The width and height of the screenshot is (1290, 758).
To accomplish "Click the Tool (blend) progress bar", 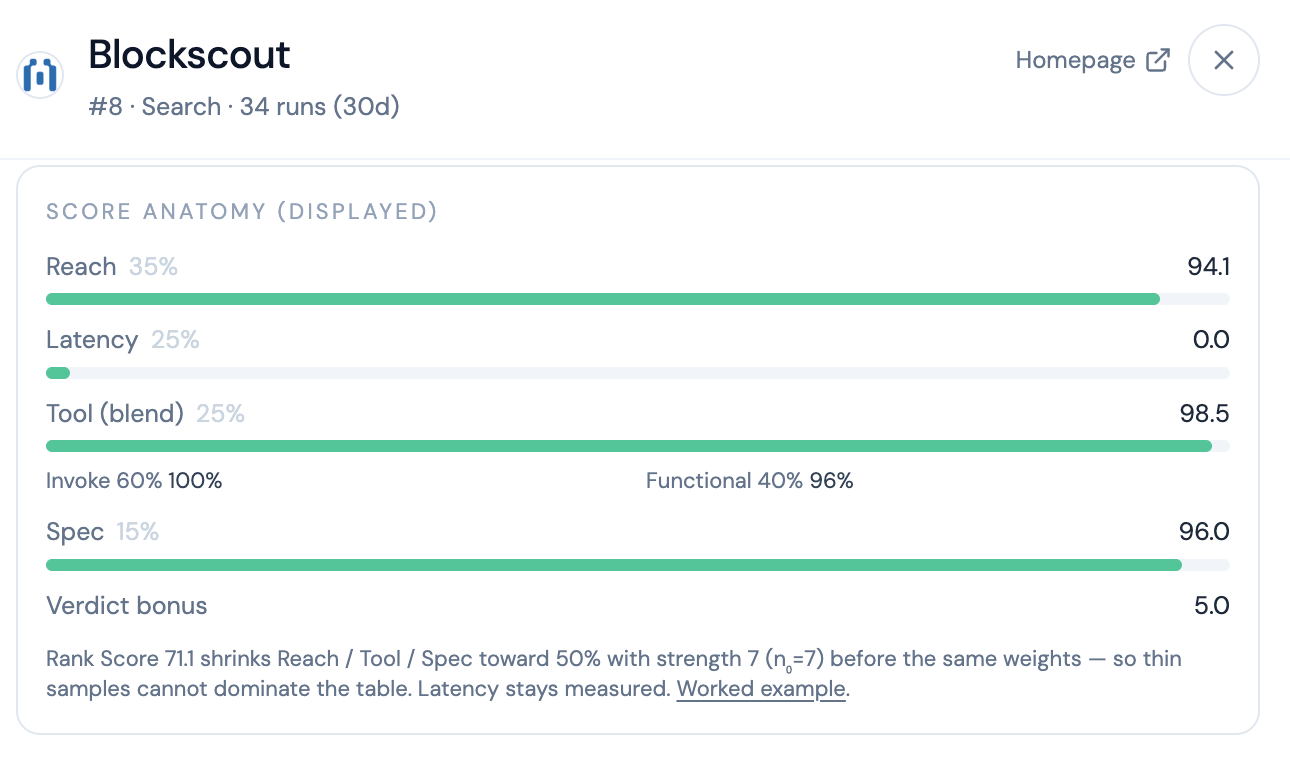I will [638, 446].
